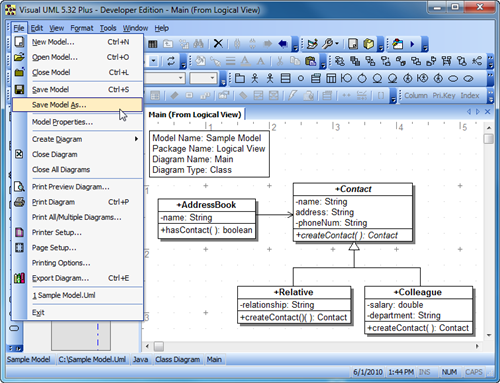
Task: Select the plain ellipse use case tool
Action: (453, 79)
